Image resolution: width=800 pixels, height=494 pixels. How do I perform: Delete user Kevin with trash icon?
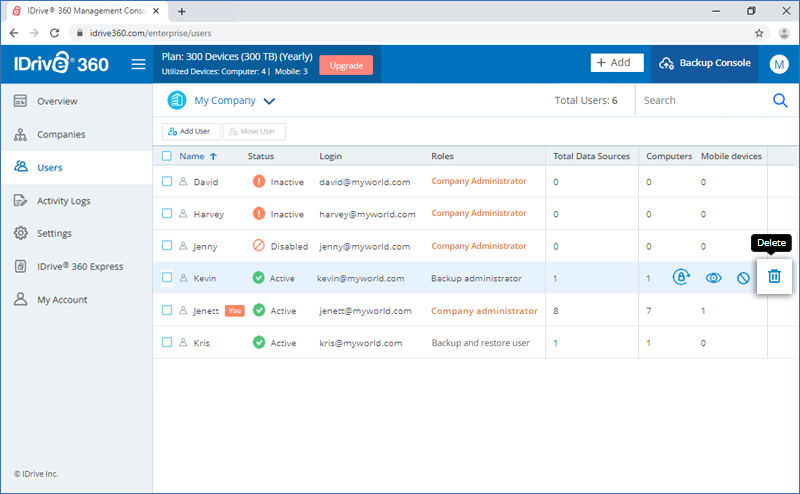pos(774,277)
